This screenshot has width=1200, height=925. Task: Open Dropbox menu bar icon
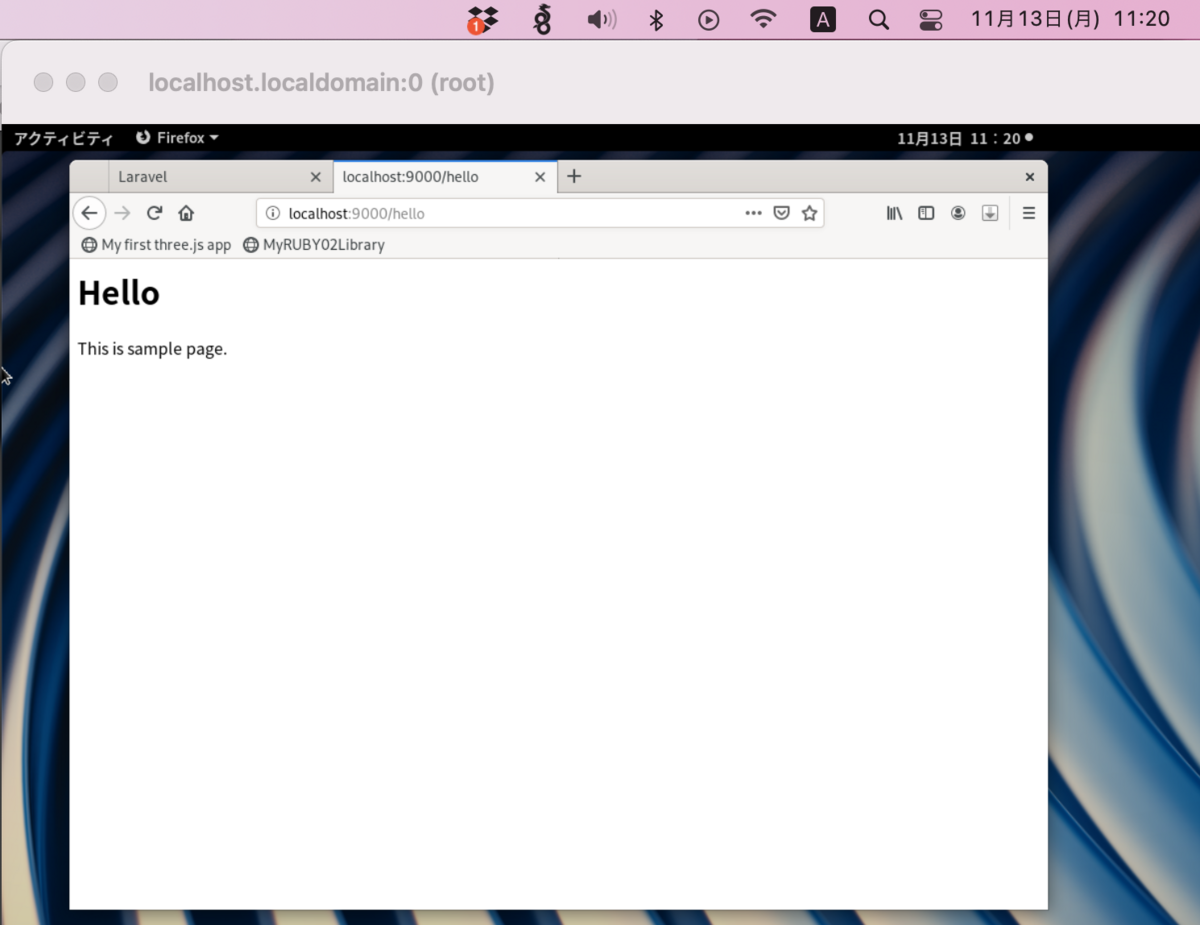pyautogui.click(x=483, y=19)
